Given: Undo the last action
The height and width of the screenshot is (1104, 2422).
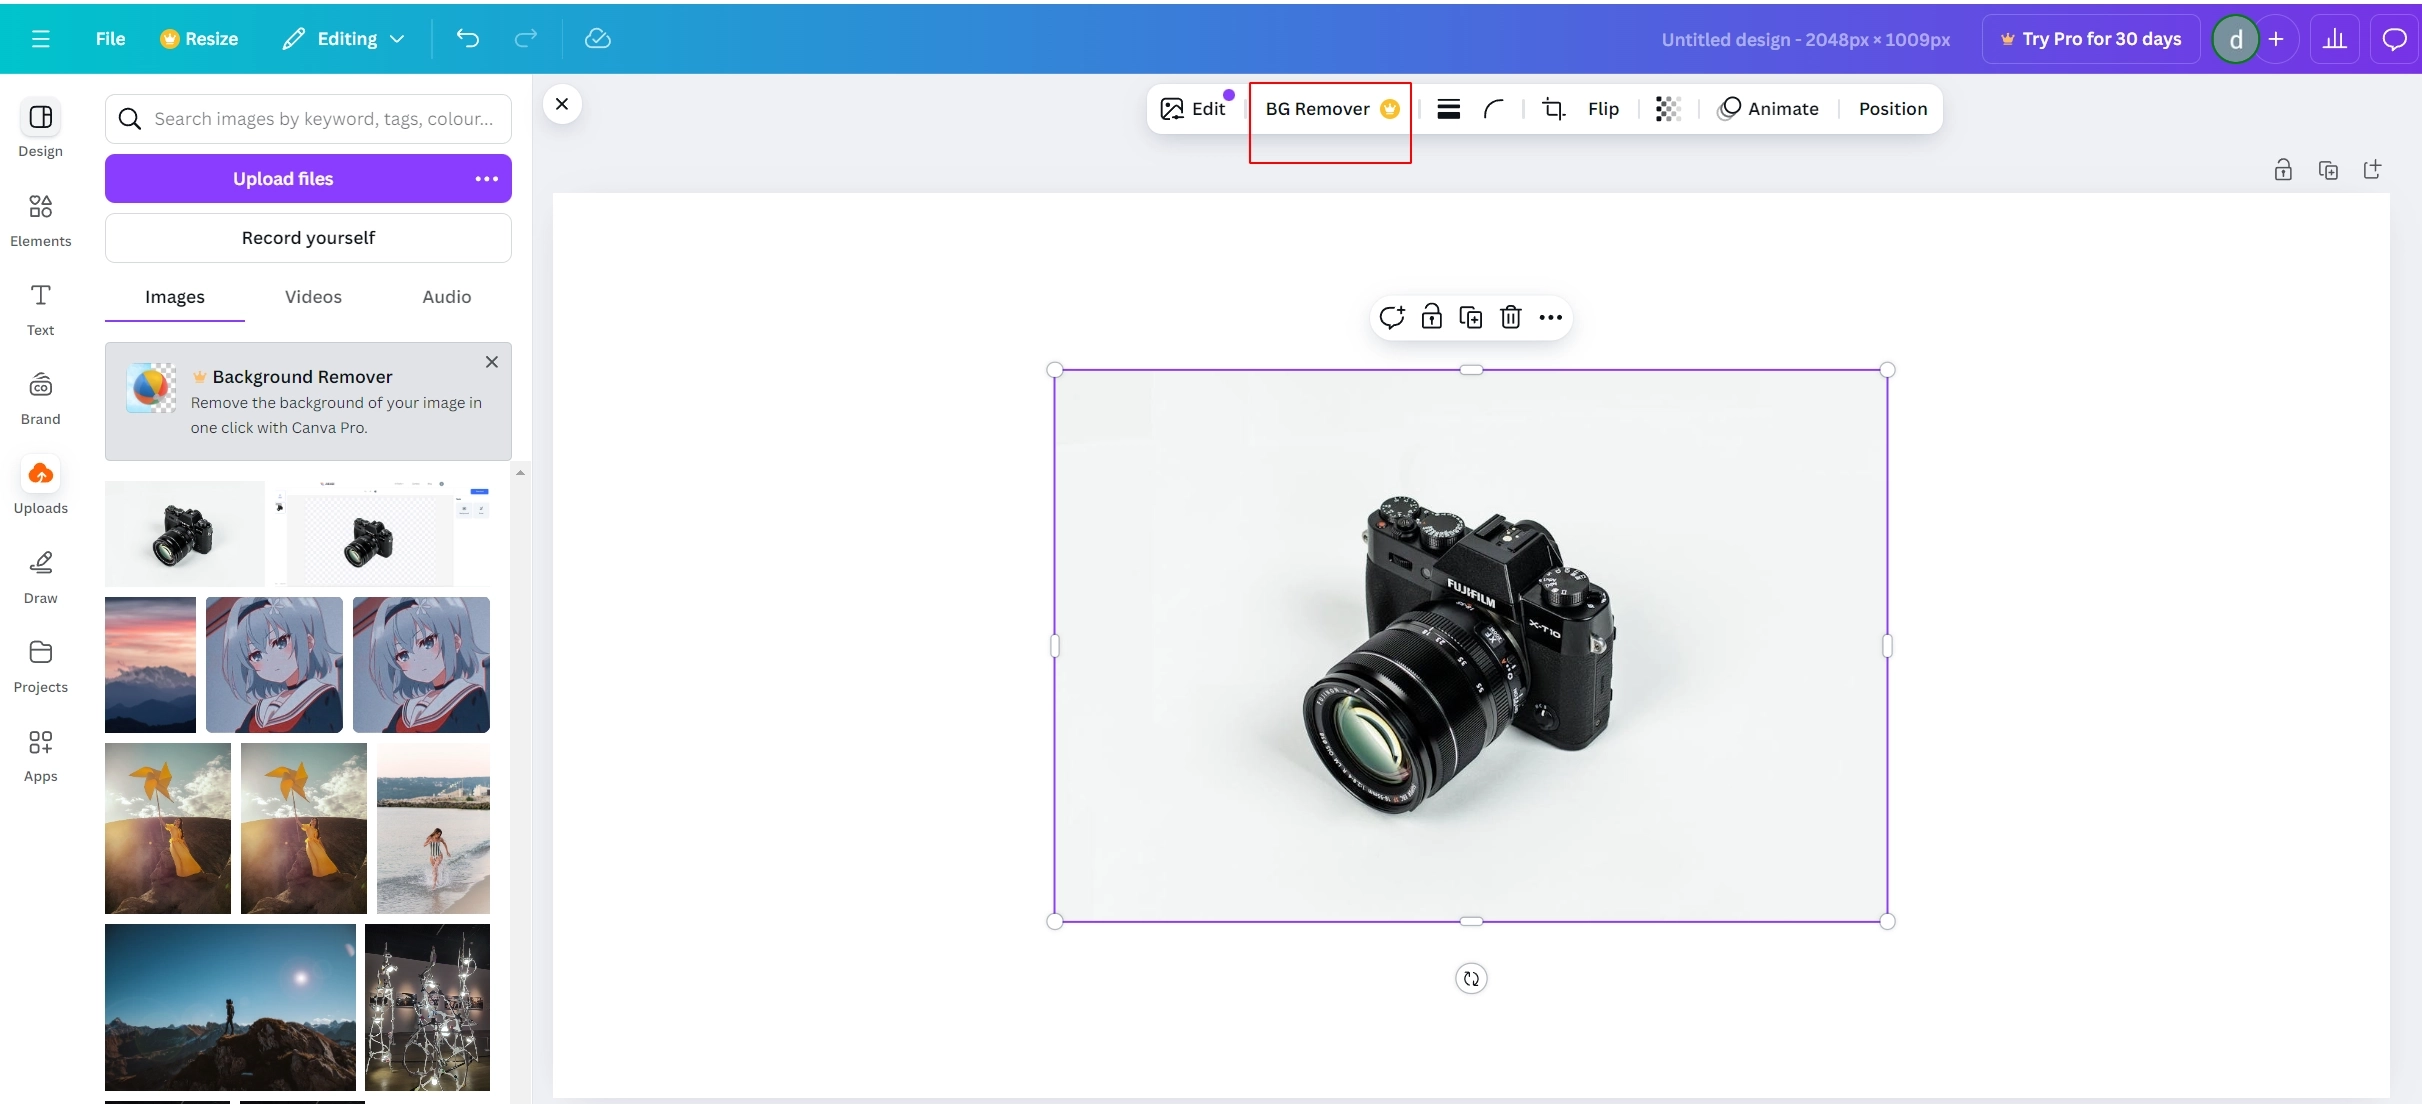Looking at the screenshot, I should pos(467,39).
